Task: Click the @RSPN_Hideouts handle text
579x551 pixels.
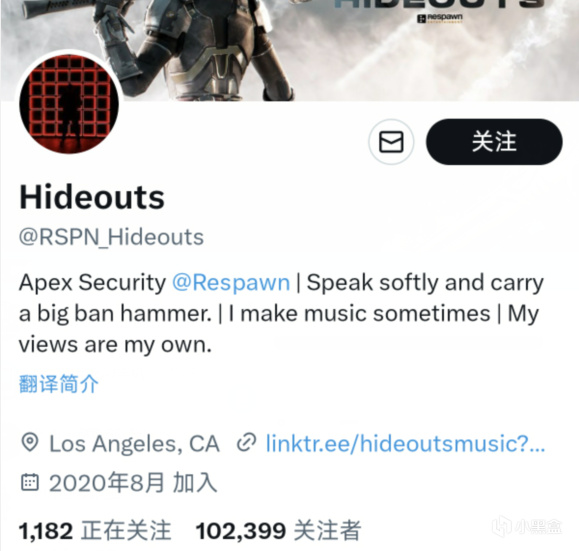Action: click(x=111, y=237)
